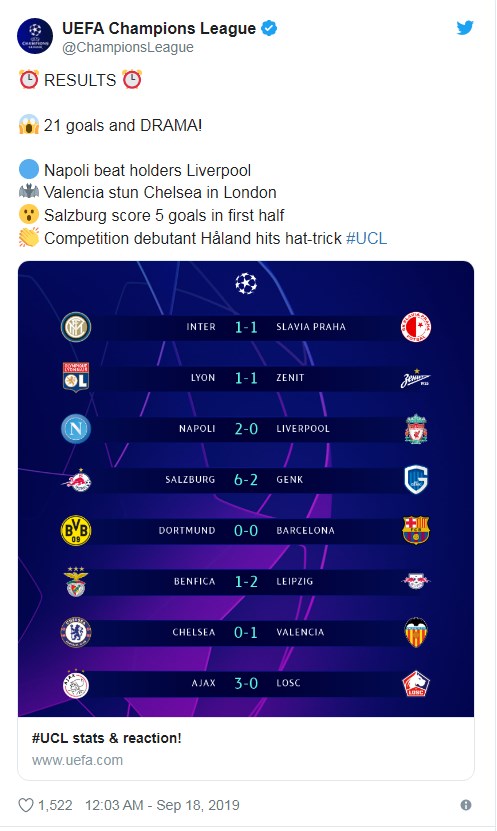Click the Valencia bat crest
This screenshot has width=497, height=831.
coord(416,632)
